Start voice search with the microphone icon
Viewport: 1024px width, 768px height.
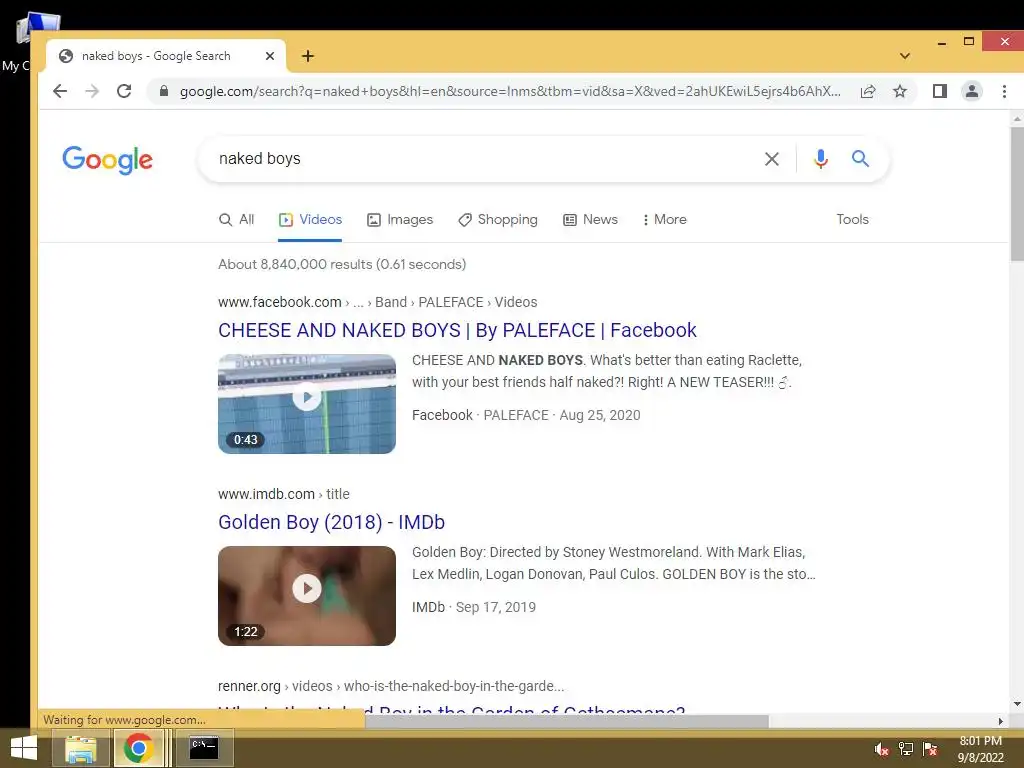click(821, 159)
